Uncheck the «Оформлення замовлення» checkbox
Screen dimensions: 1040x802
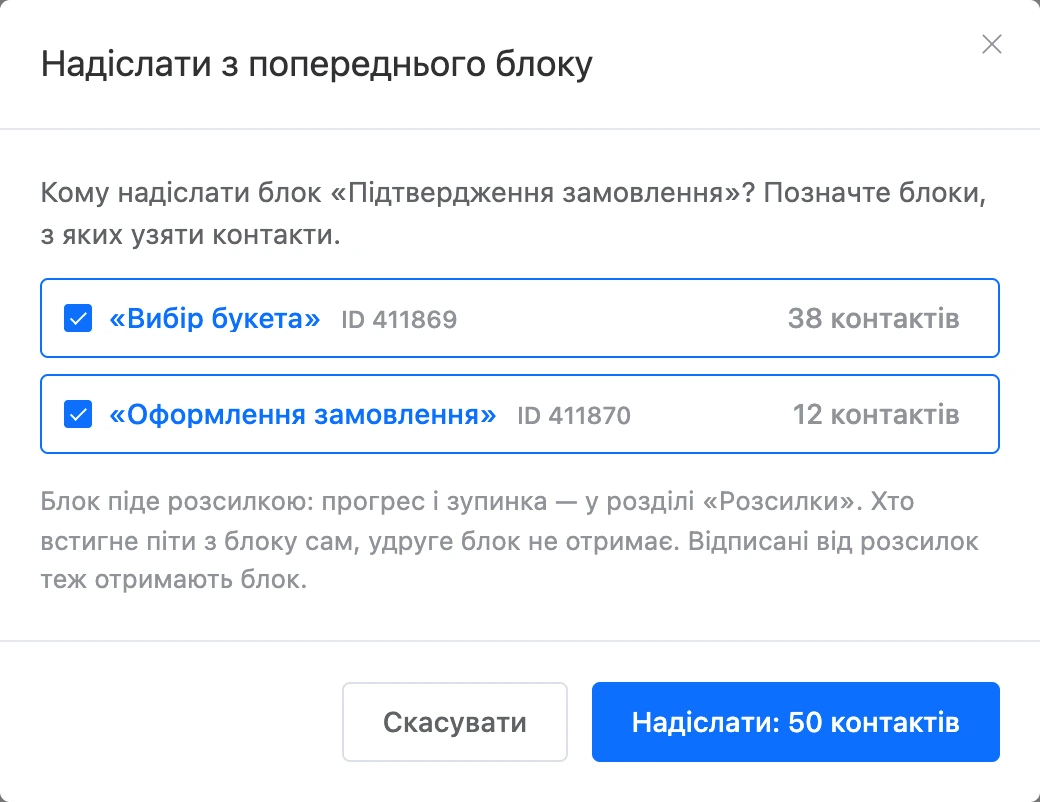78,414
